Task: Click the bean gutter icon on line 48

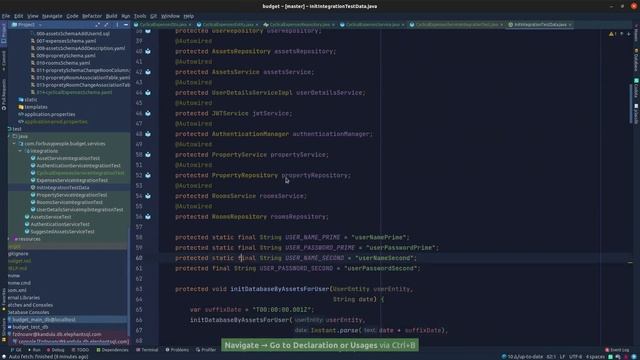Action: tap(148, 134)
